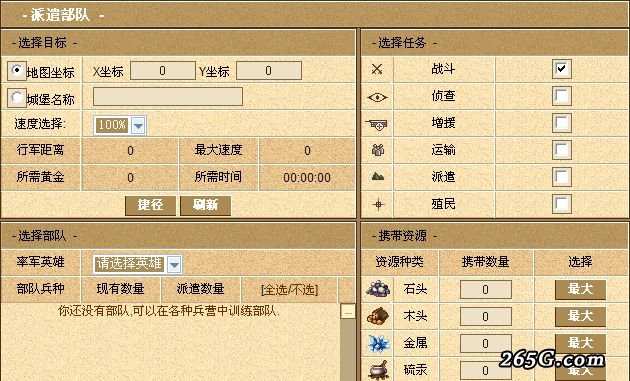
Task: Check the 殖民 colonize checkbox
Action: click(561, 204)
